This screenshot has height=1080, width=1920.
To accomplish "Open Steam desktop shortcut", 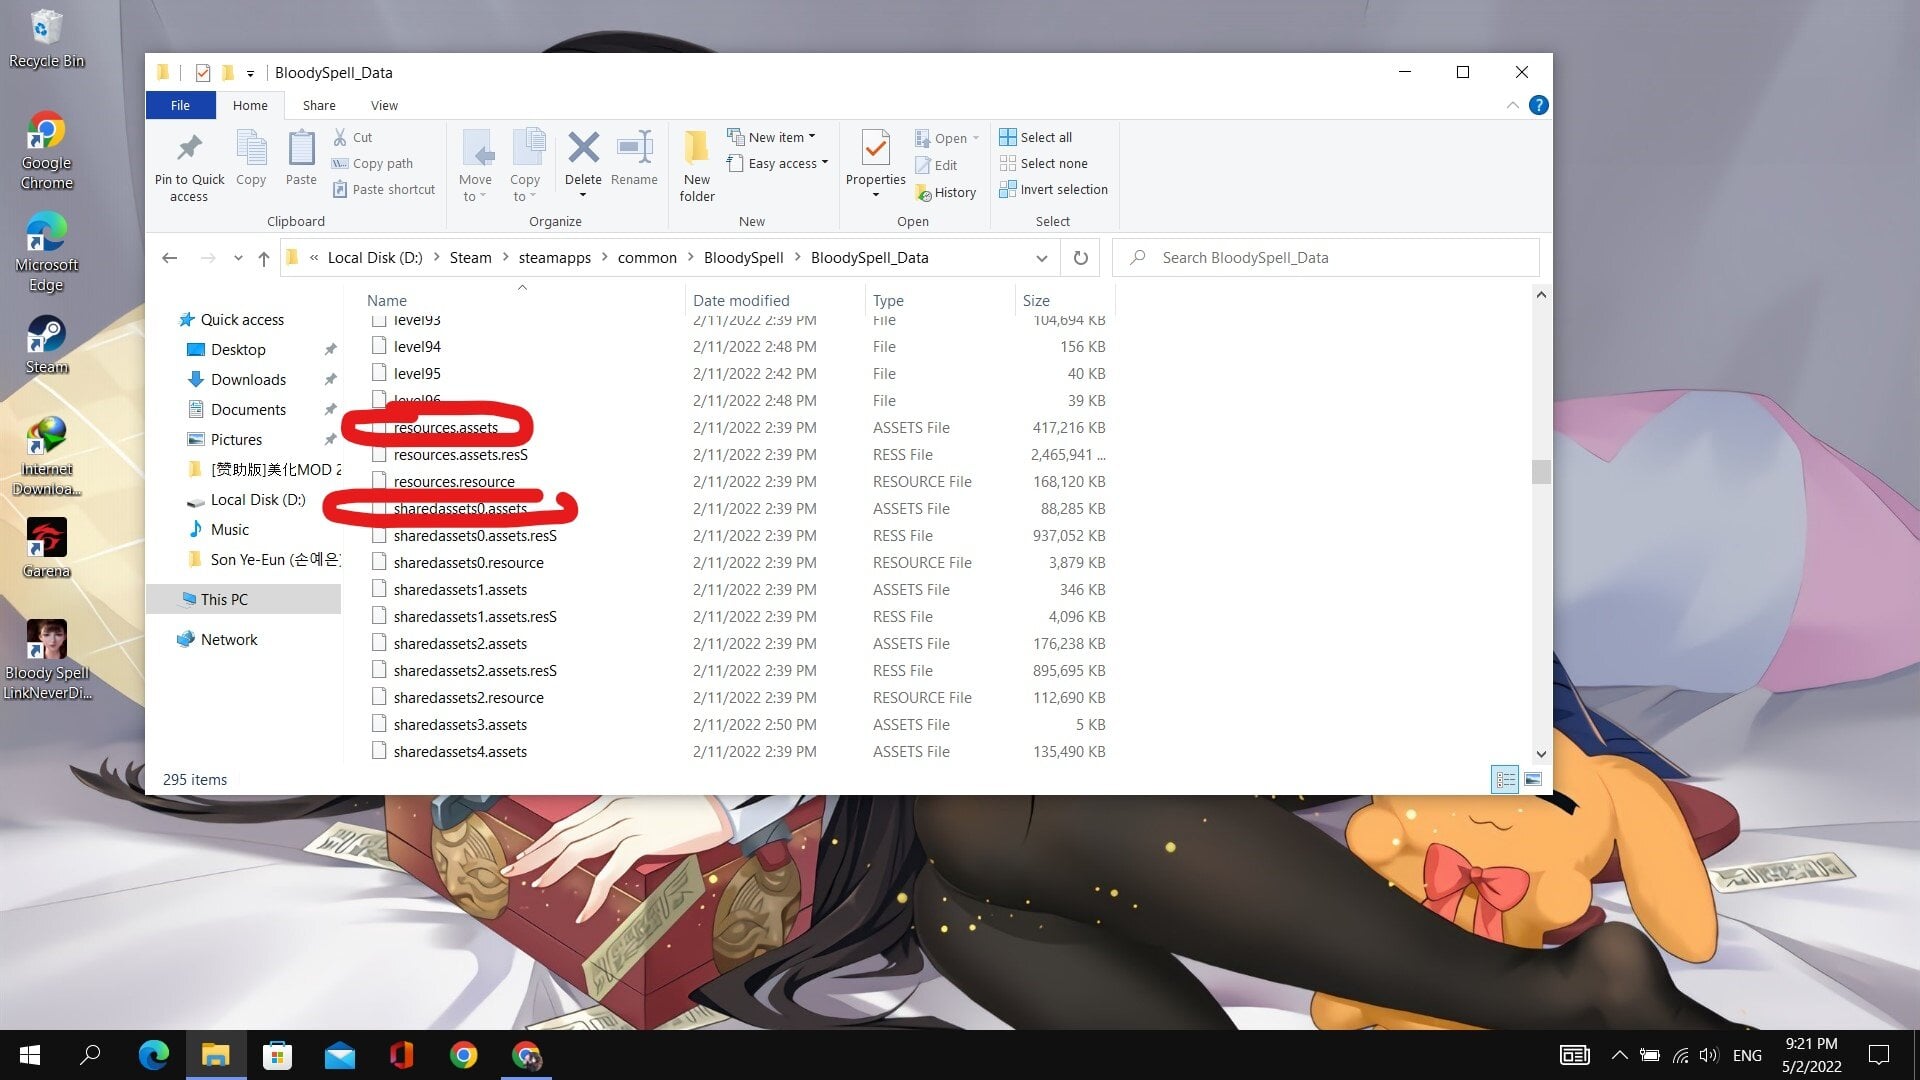I will point(46,345).
